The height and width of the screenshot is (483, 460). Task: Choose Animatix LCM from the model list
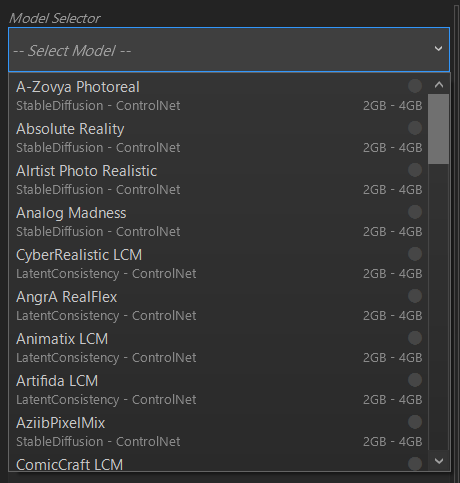(x=218, y=348)
